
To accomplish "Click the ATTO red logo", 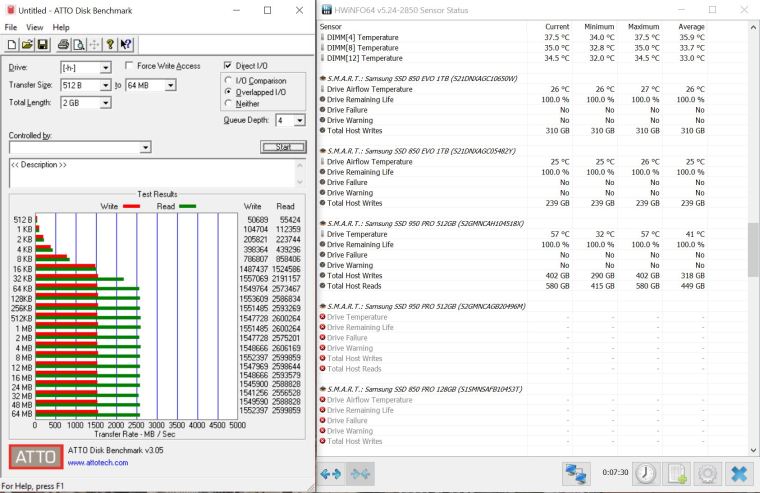I will [36, 457].
